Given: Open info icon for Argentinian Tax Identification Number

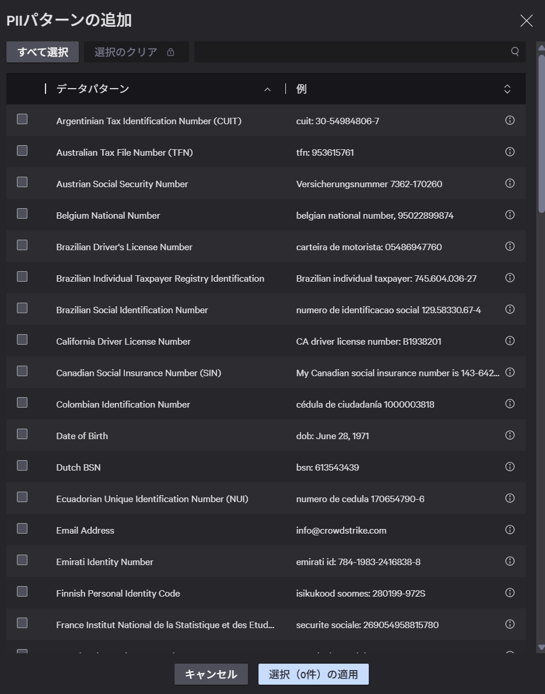Looking at the screenshot, I should pos(510,120).
